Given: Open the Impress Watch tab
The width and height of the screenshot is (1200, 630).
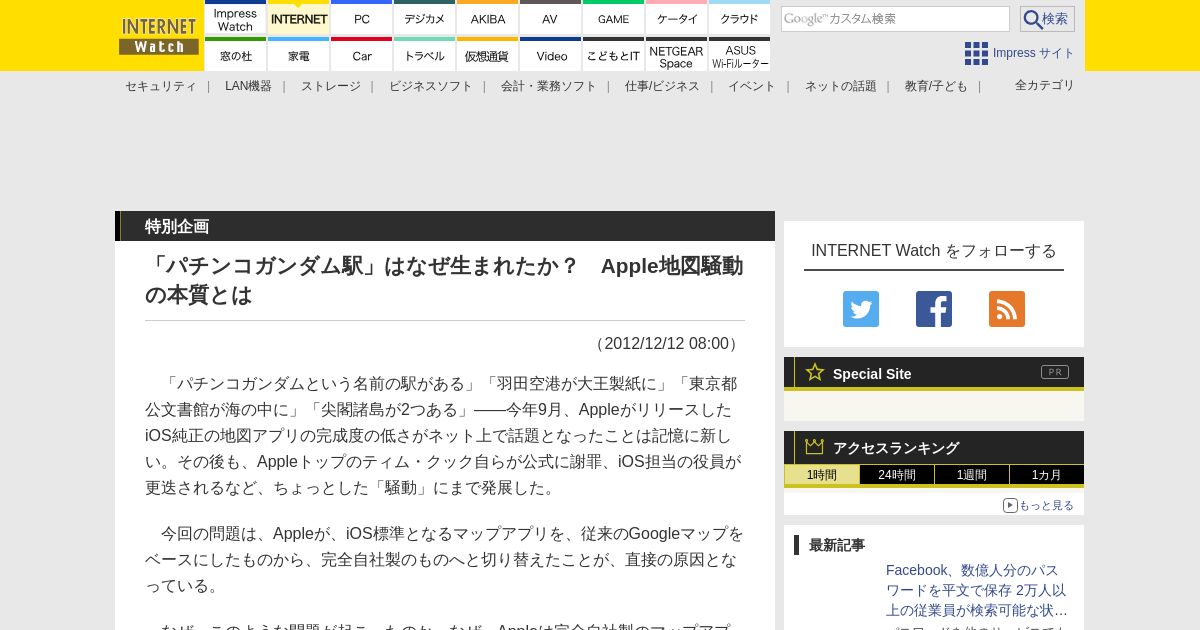Looking at the screenshot, I should (x=236, y=18).
